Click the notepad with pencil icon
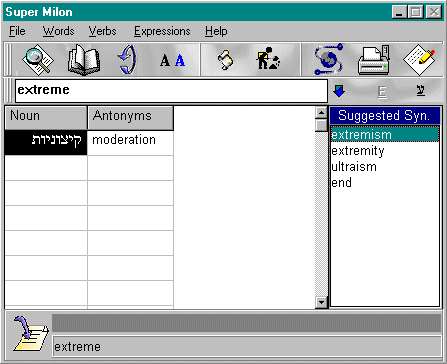Image resolution: width=447 pixels, height=364 pixels. click(419, 60)
